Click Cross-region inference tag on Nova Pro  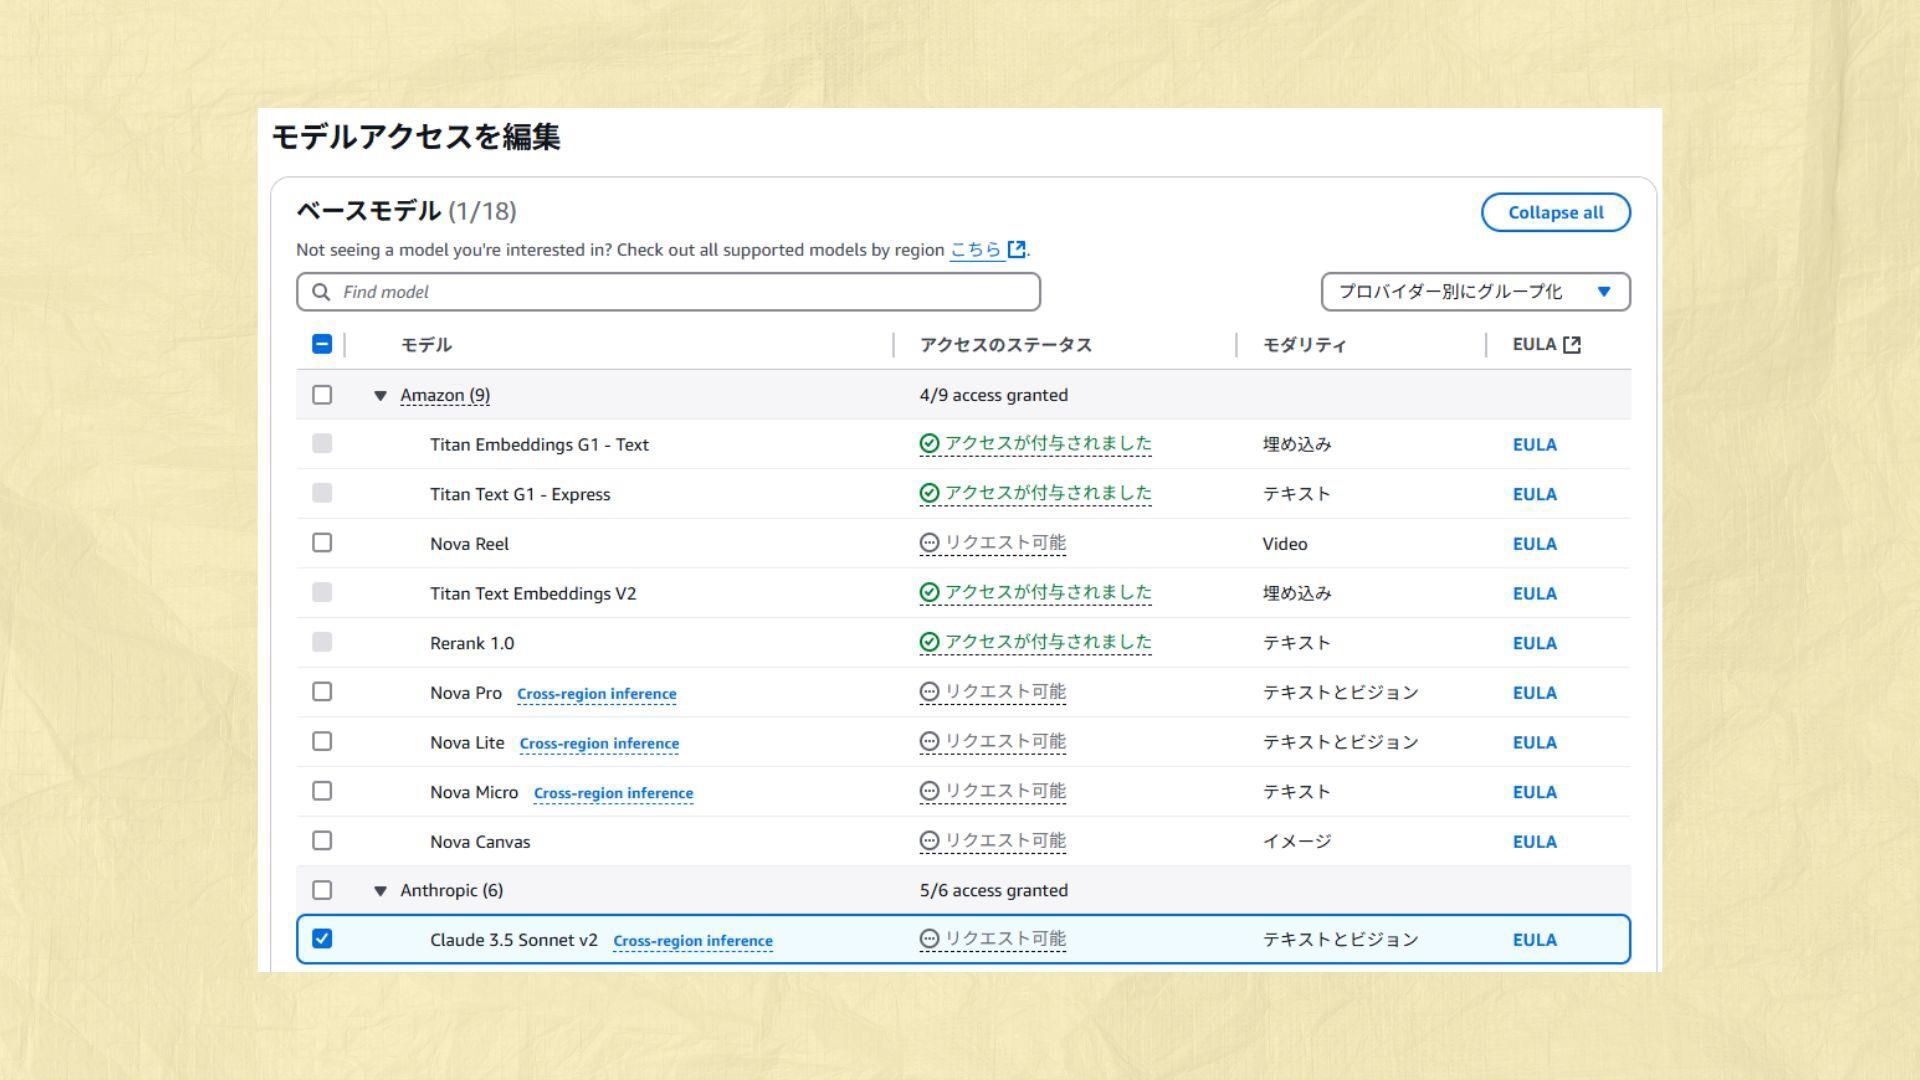point(597,694)
